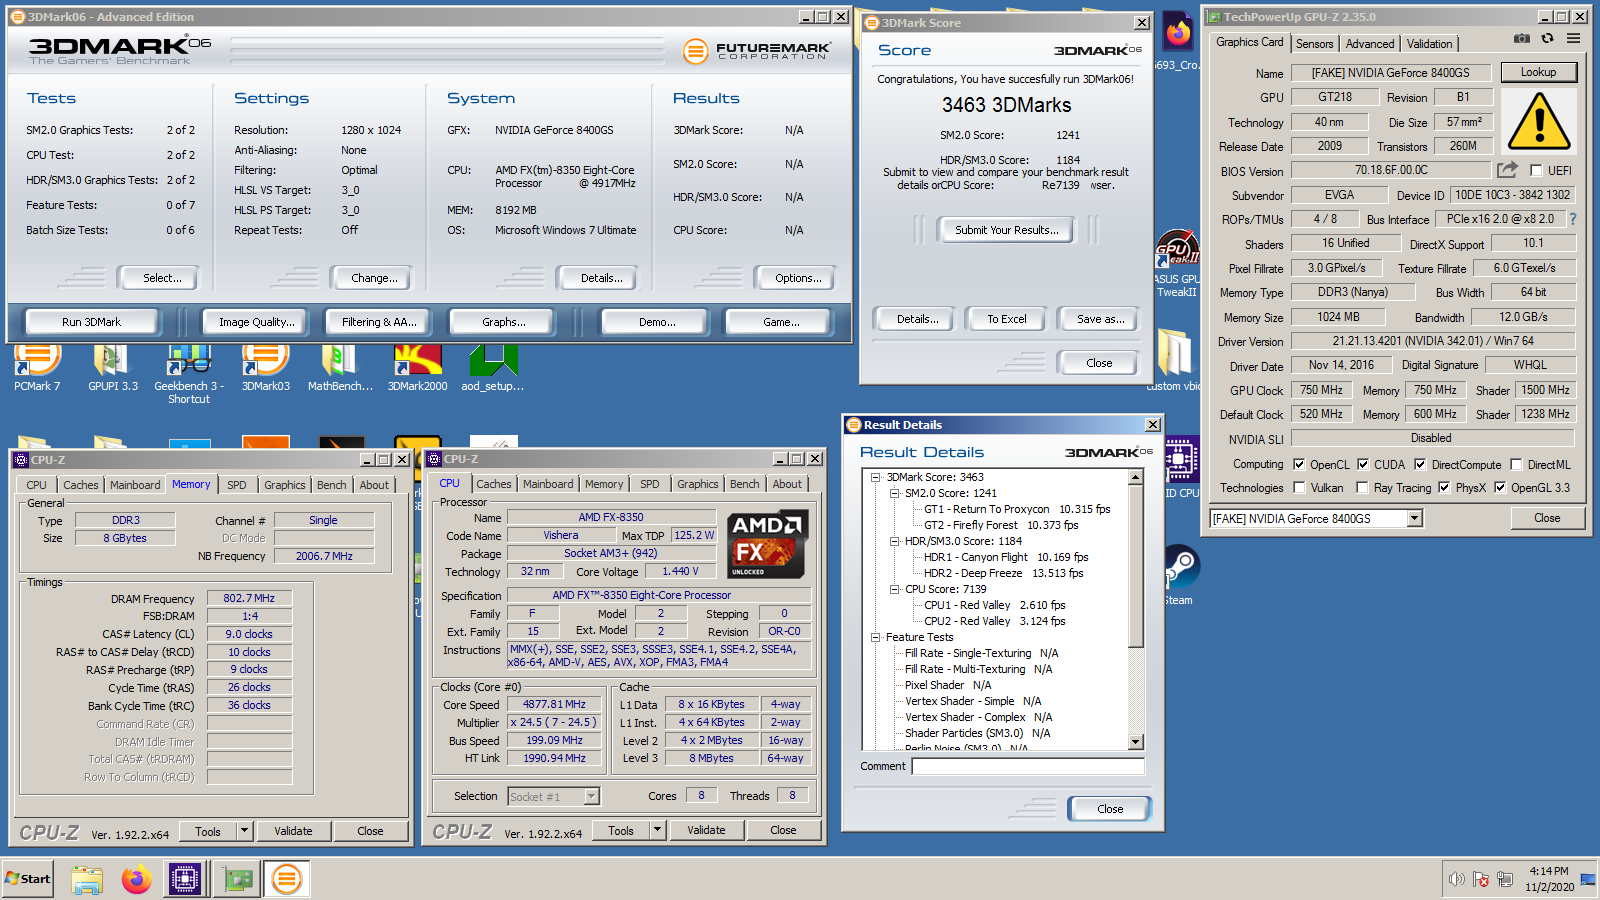Collapse the CPU Score tree node
This screenshot has width=1600, height=900.
pyautogui.click(x=895, y=589)
